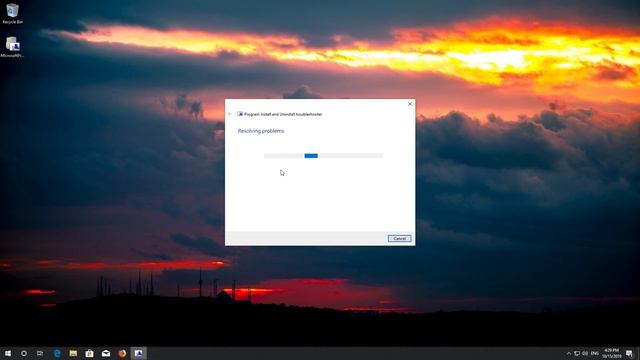Viewport: 640px width, 360px height.
Task: Click the active troubleshooter taskbar button
Action: [x=138, y=353]
